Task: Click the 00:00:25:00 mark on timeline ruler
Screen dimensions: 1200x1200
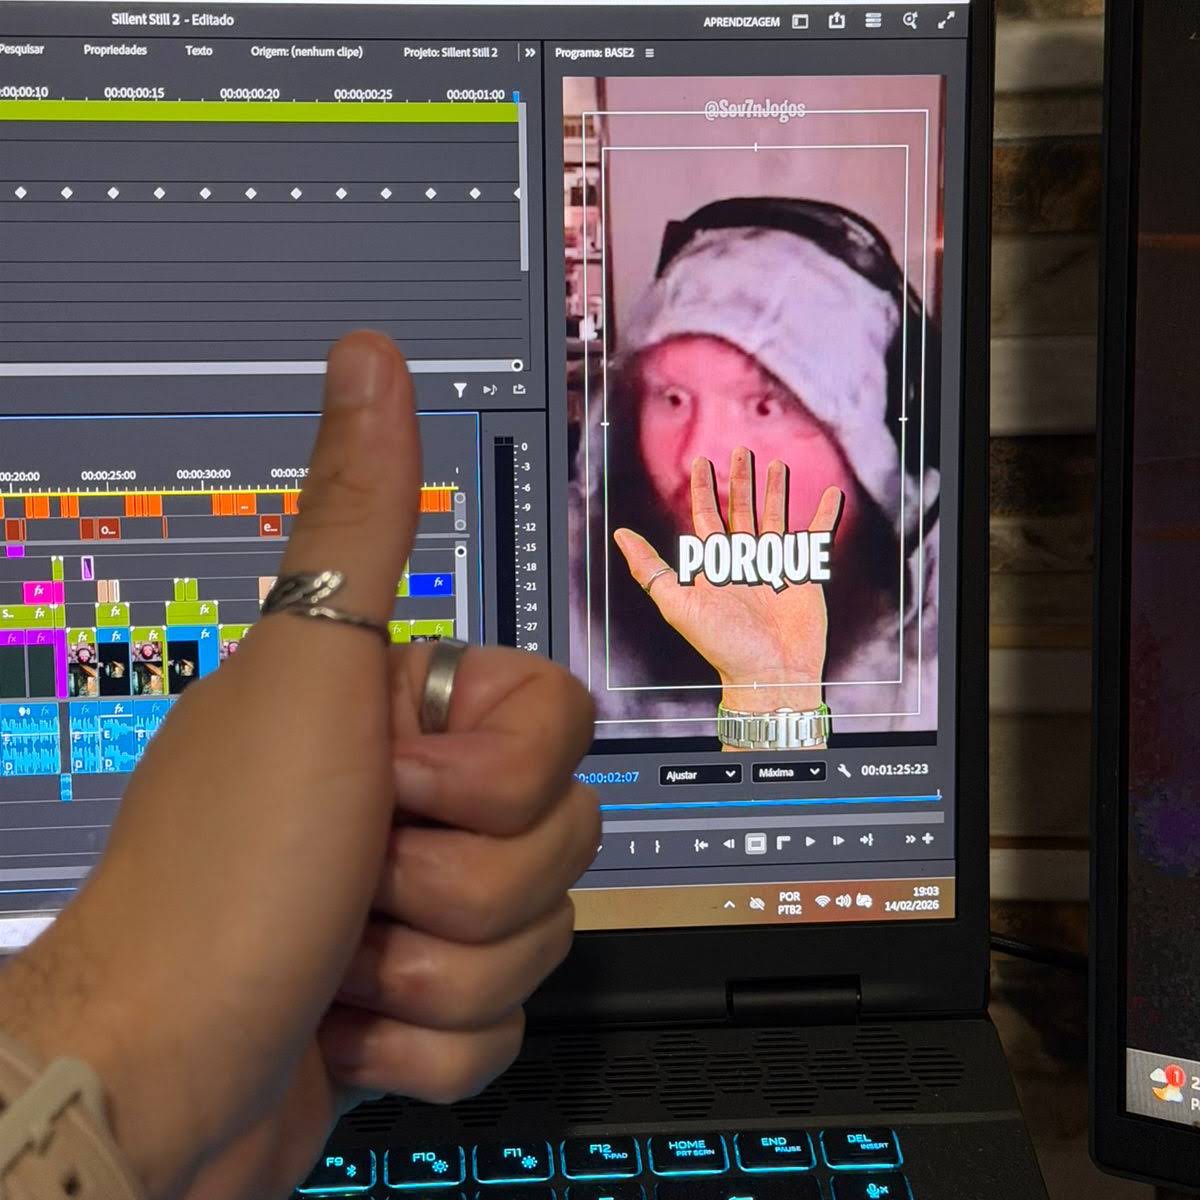Action: coord(108,476)
